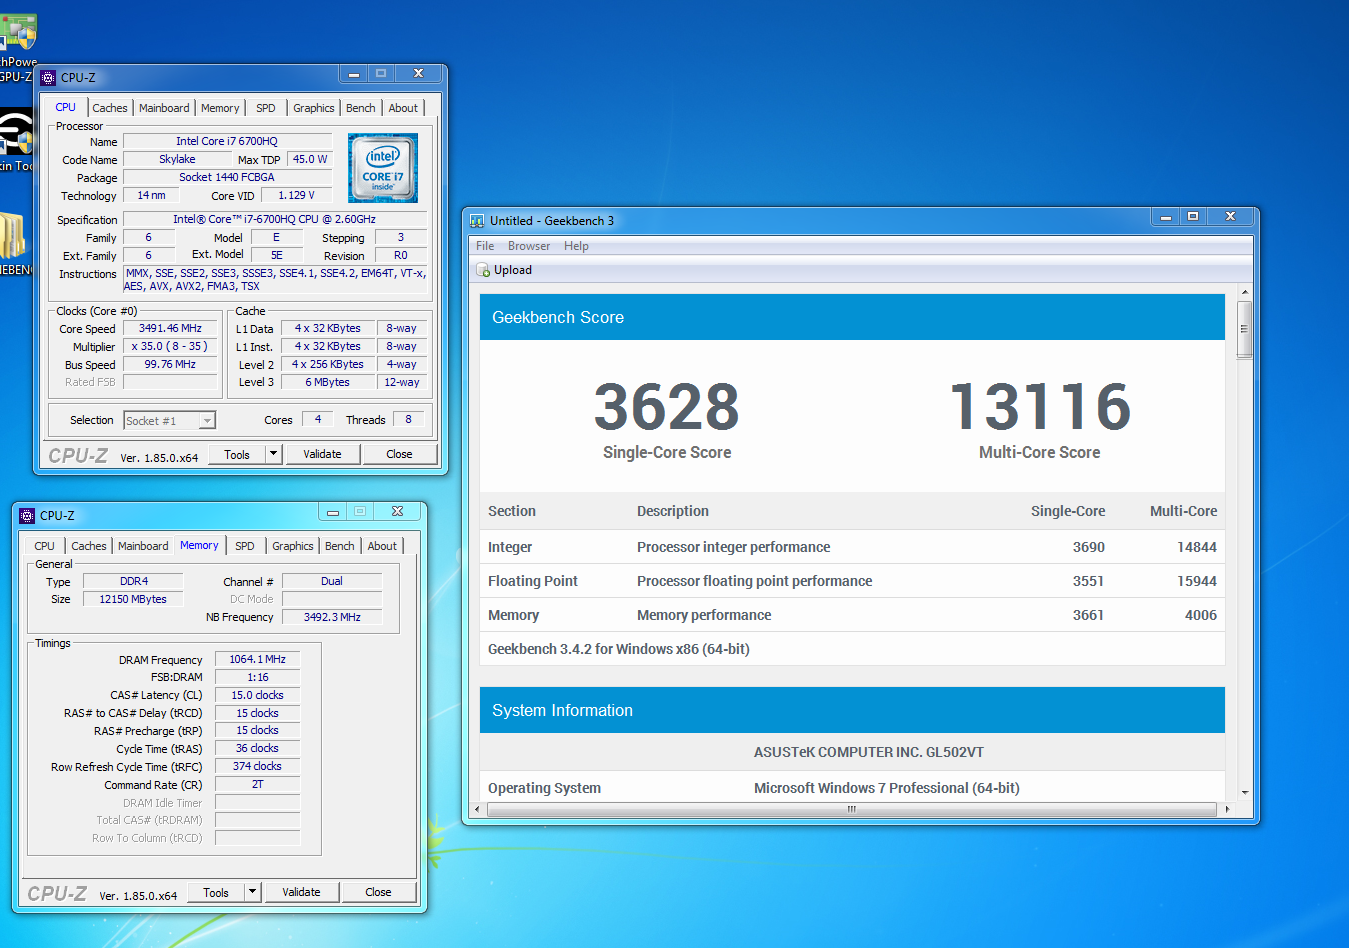Click the ASUSTeK COMPUTER INC. GL502VT text
The image size is (1349, 948).
pyautogui.click(x=869, y=752)
